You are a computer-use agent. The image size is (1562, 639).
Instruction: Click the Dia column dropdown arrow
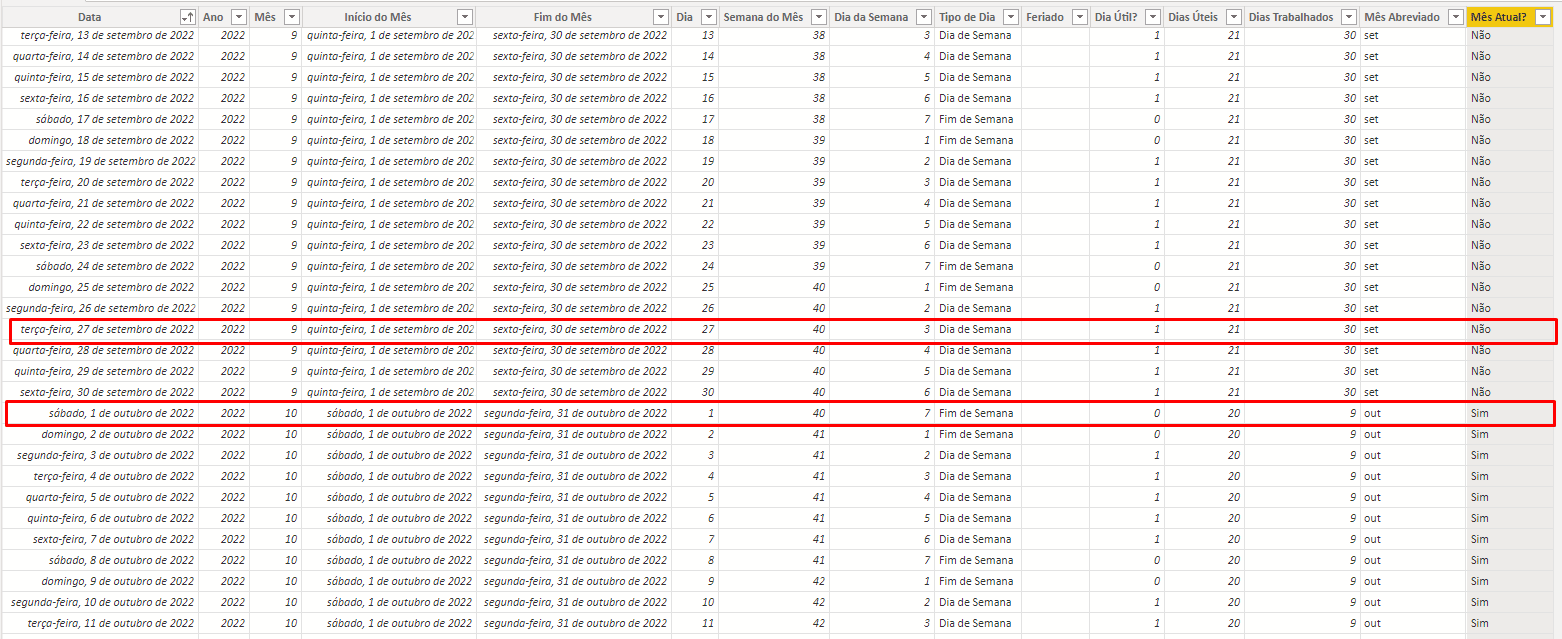pos(708,17)
